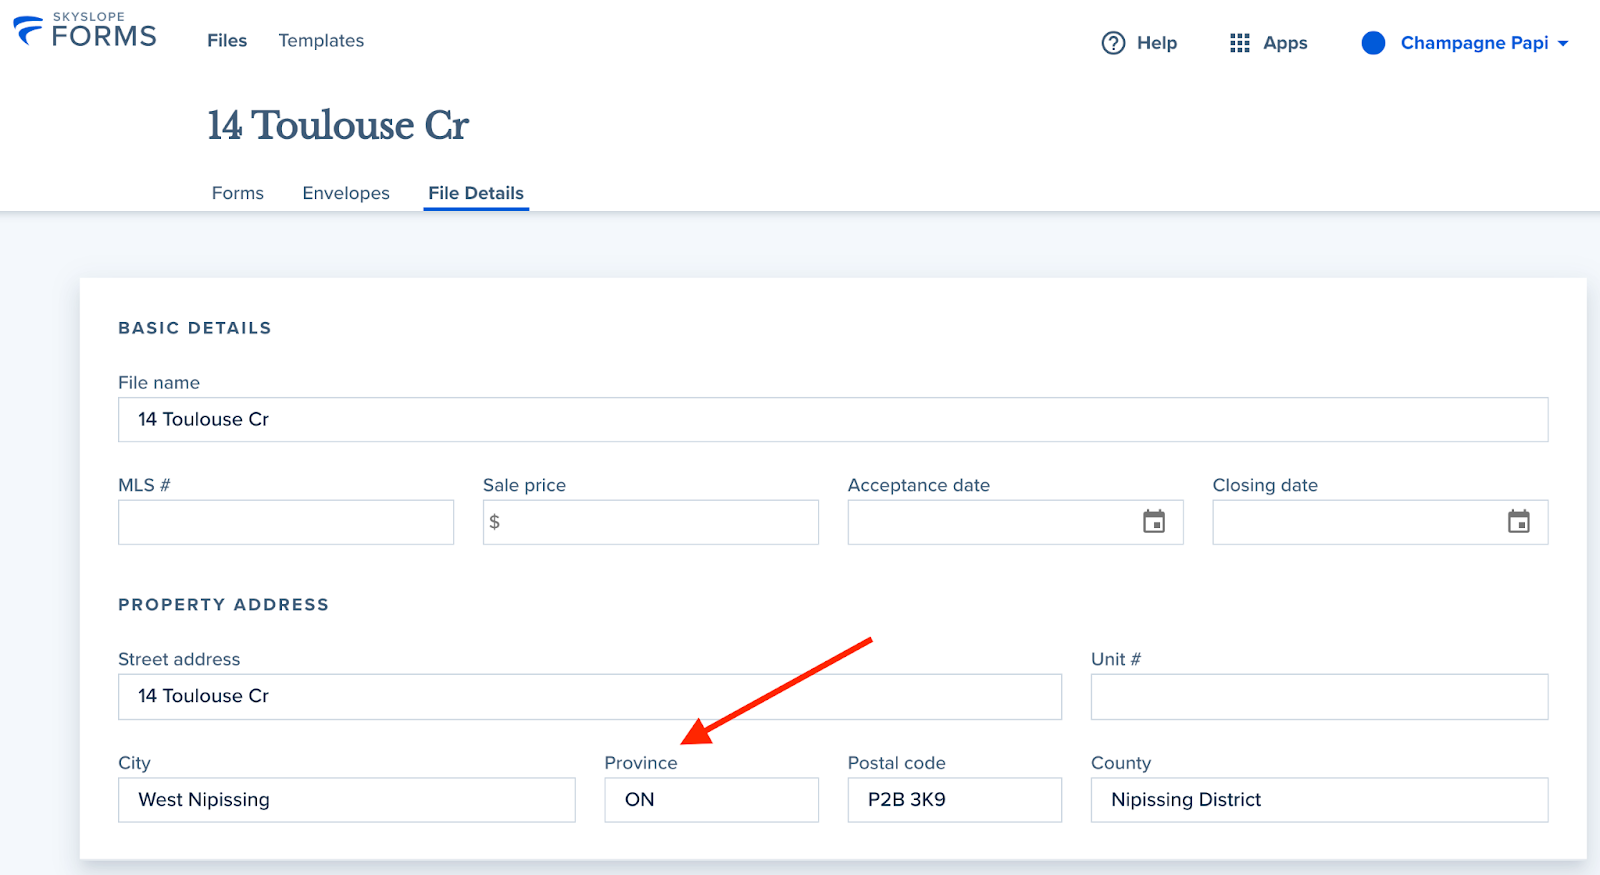1600x875 pixels.
Task: Click the Unit # field label
Action: (1116, 659)
